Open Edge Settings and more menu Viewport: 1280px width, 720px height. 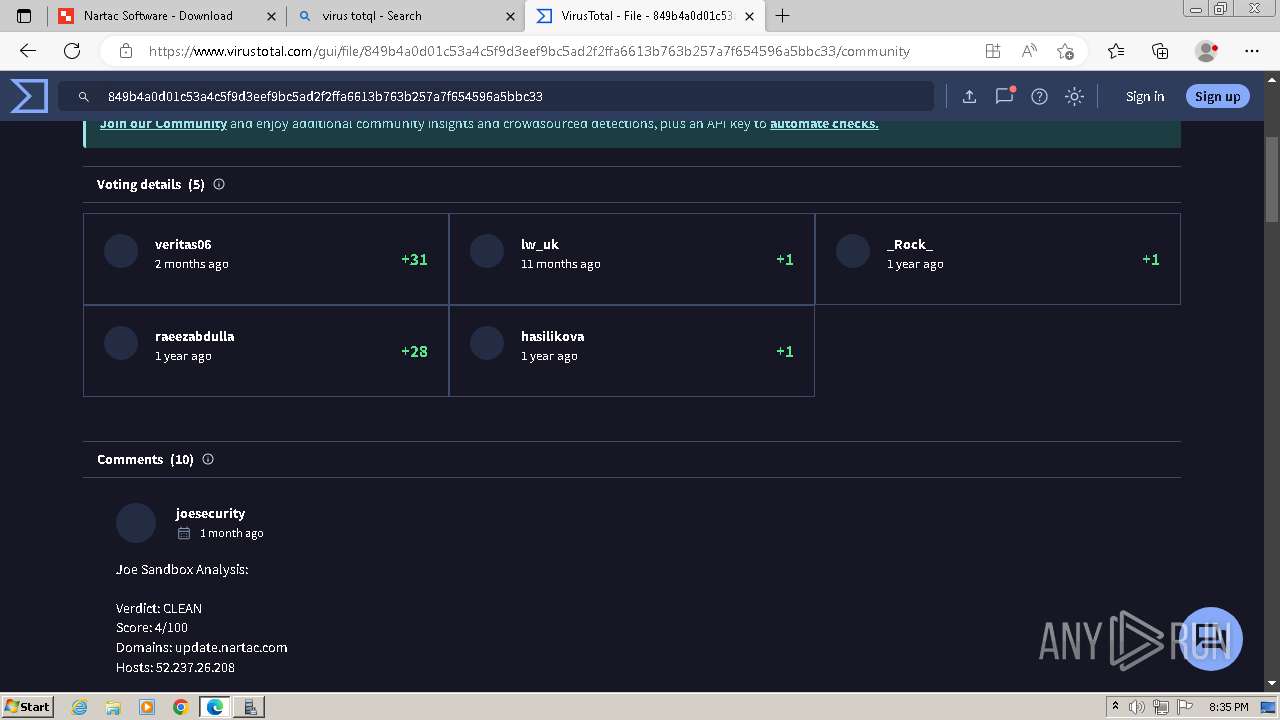[x=1252, y=51]
